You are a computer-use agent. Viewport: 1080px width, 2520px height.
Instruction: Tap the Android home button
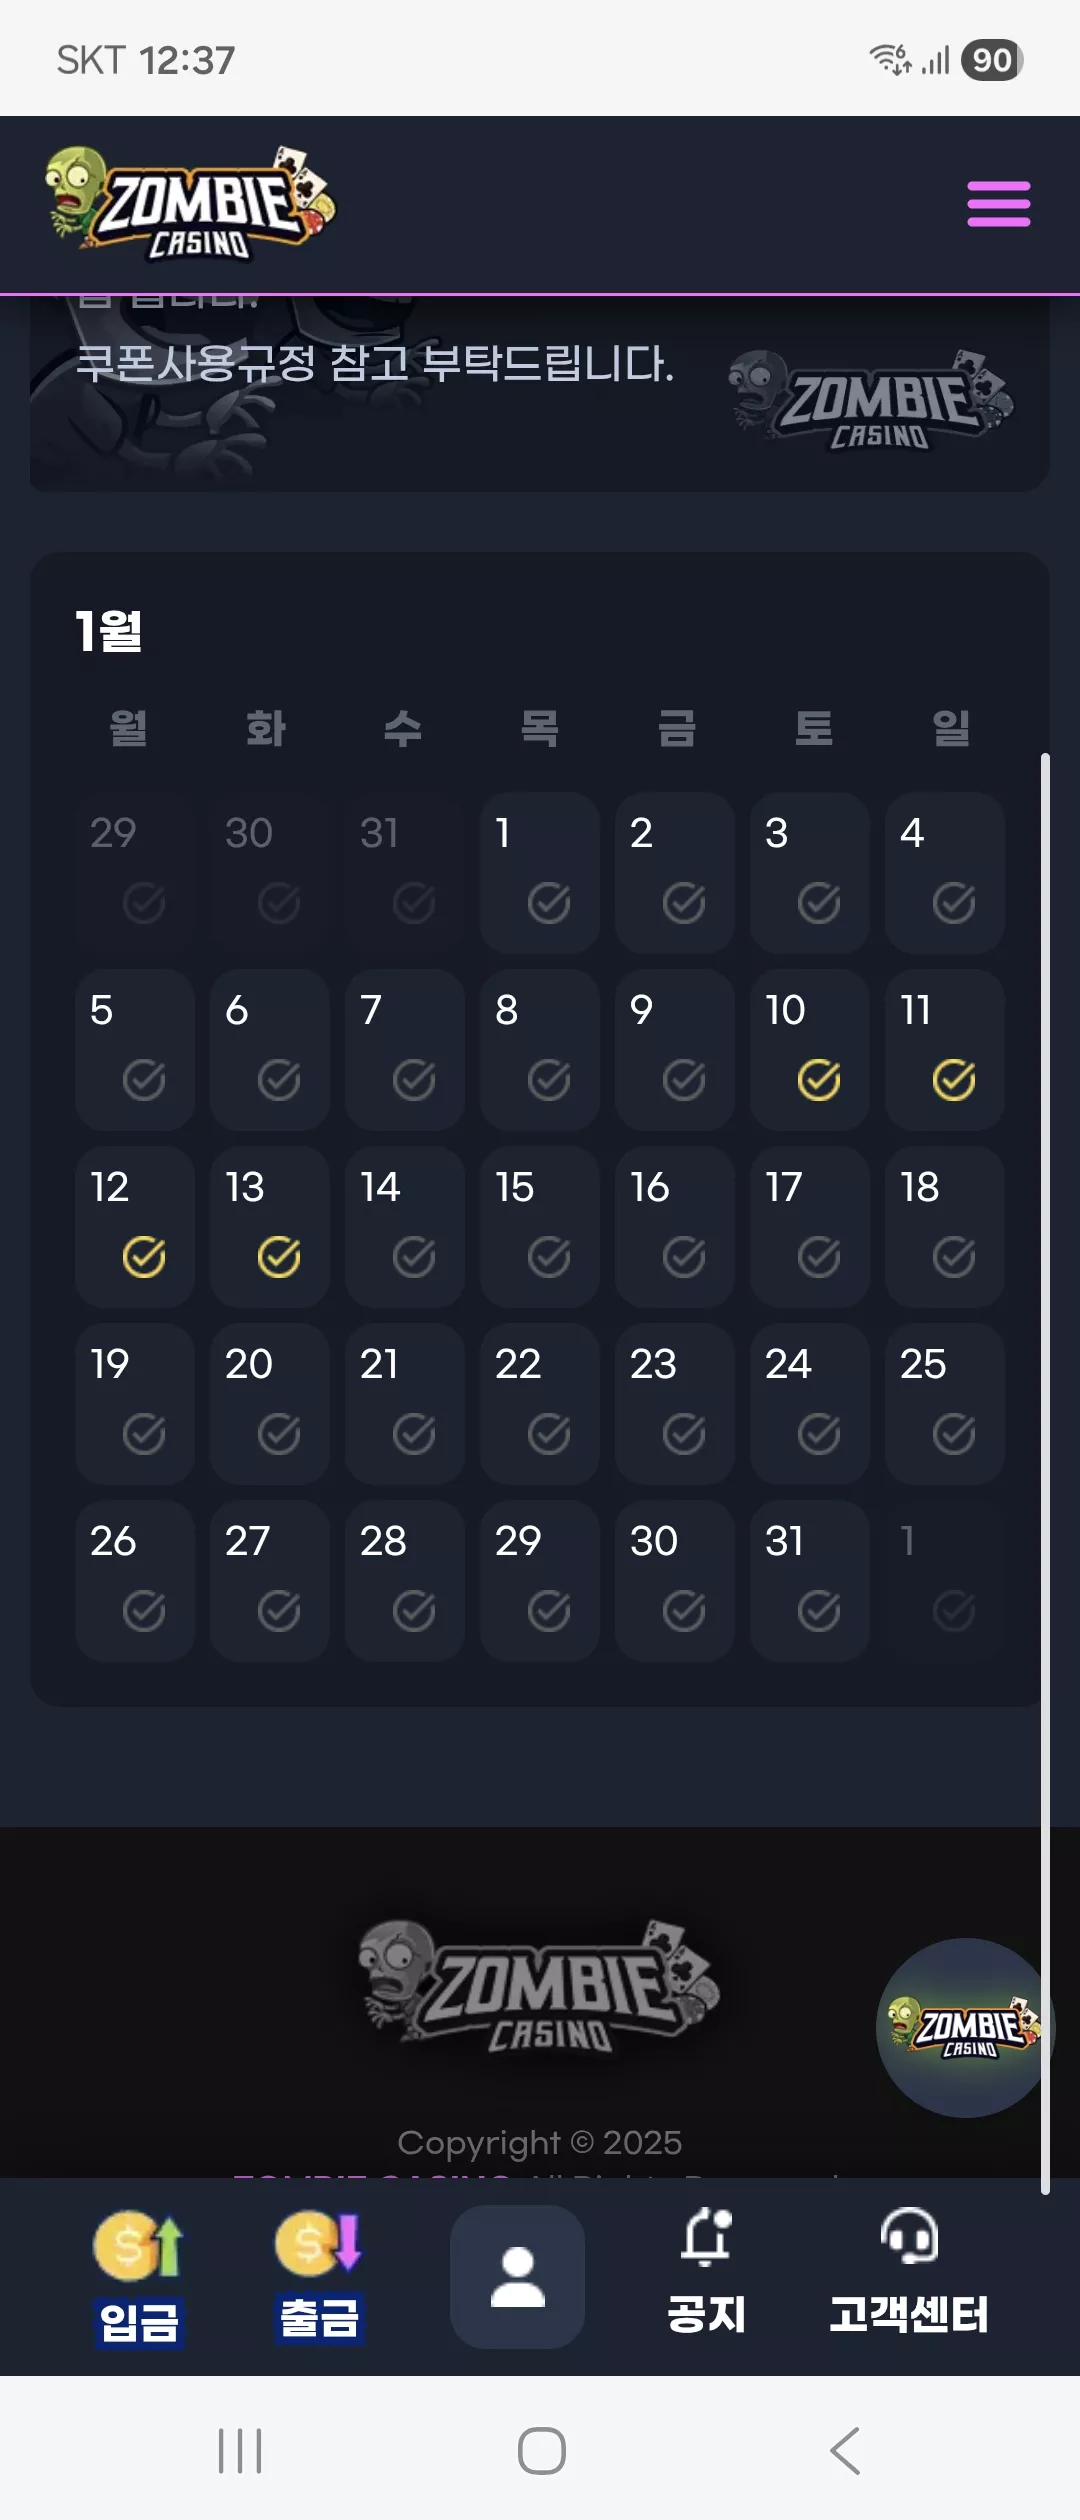541,2450
